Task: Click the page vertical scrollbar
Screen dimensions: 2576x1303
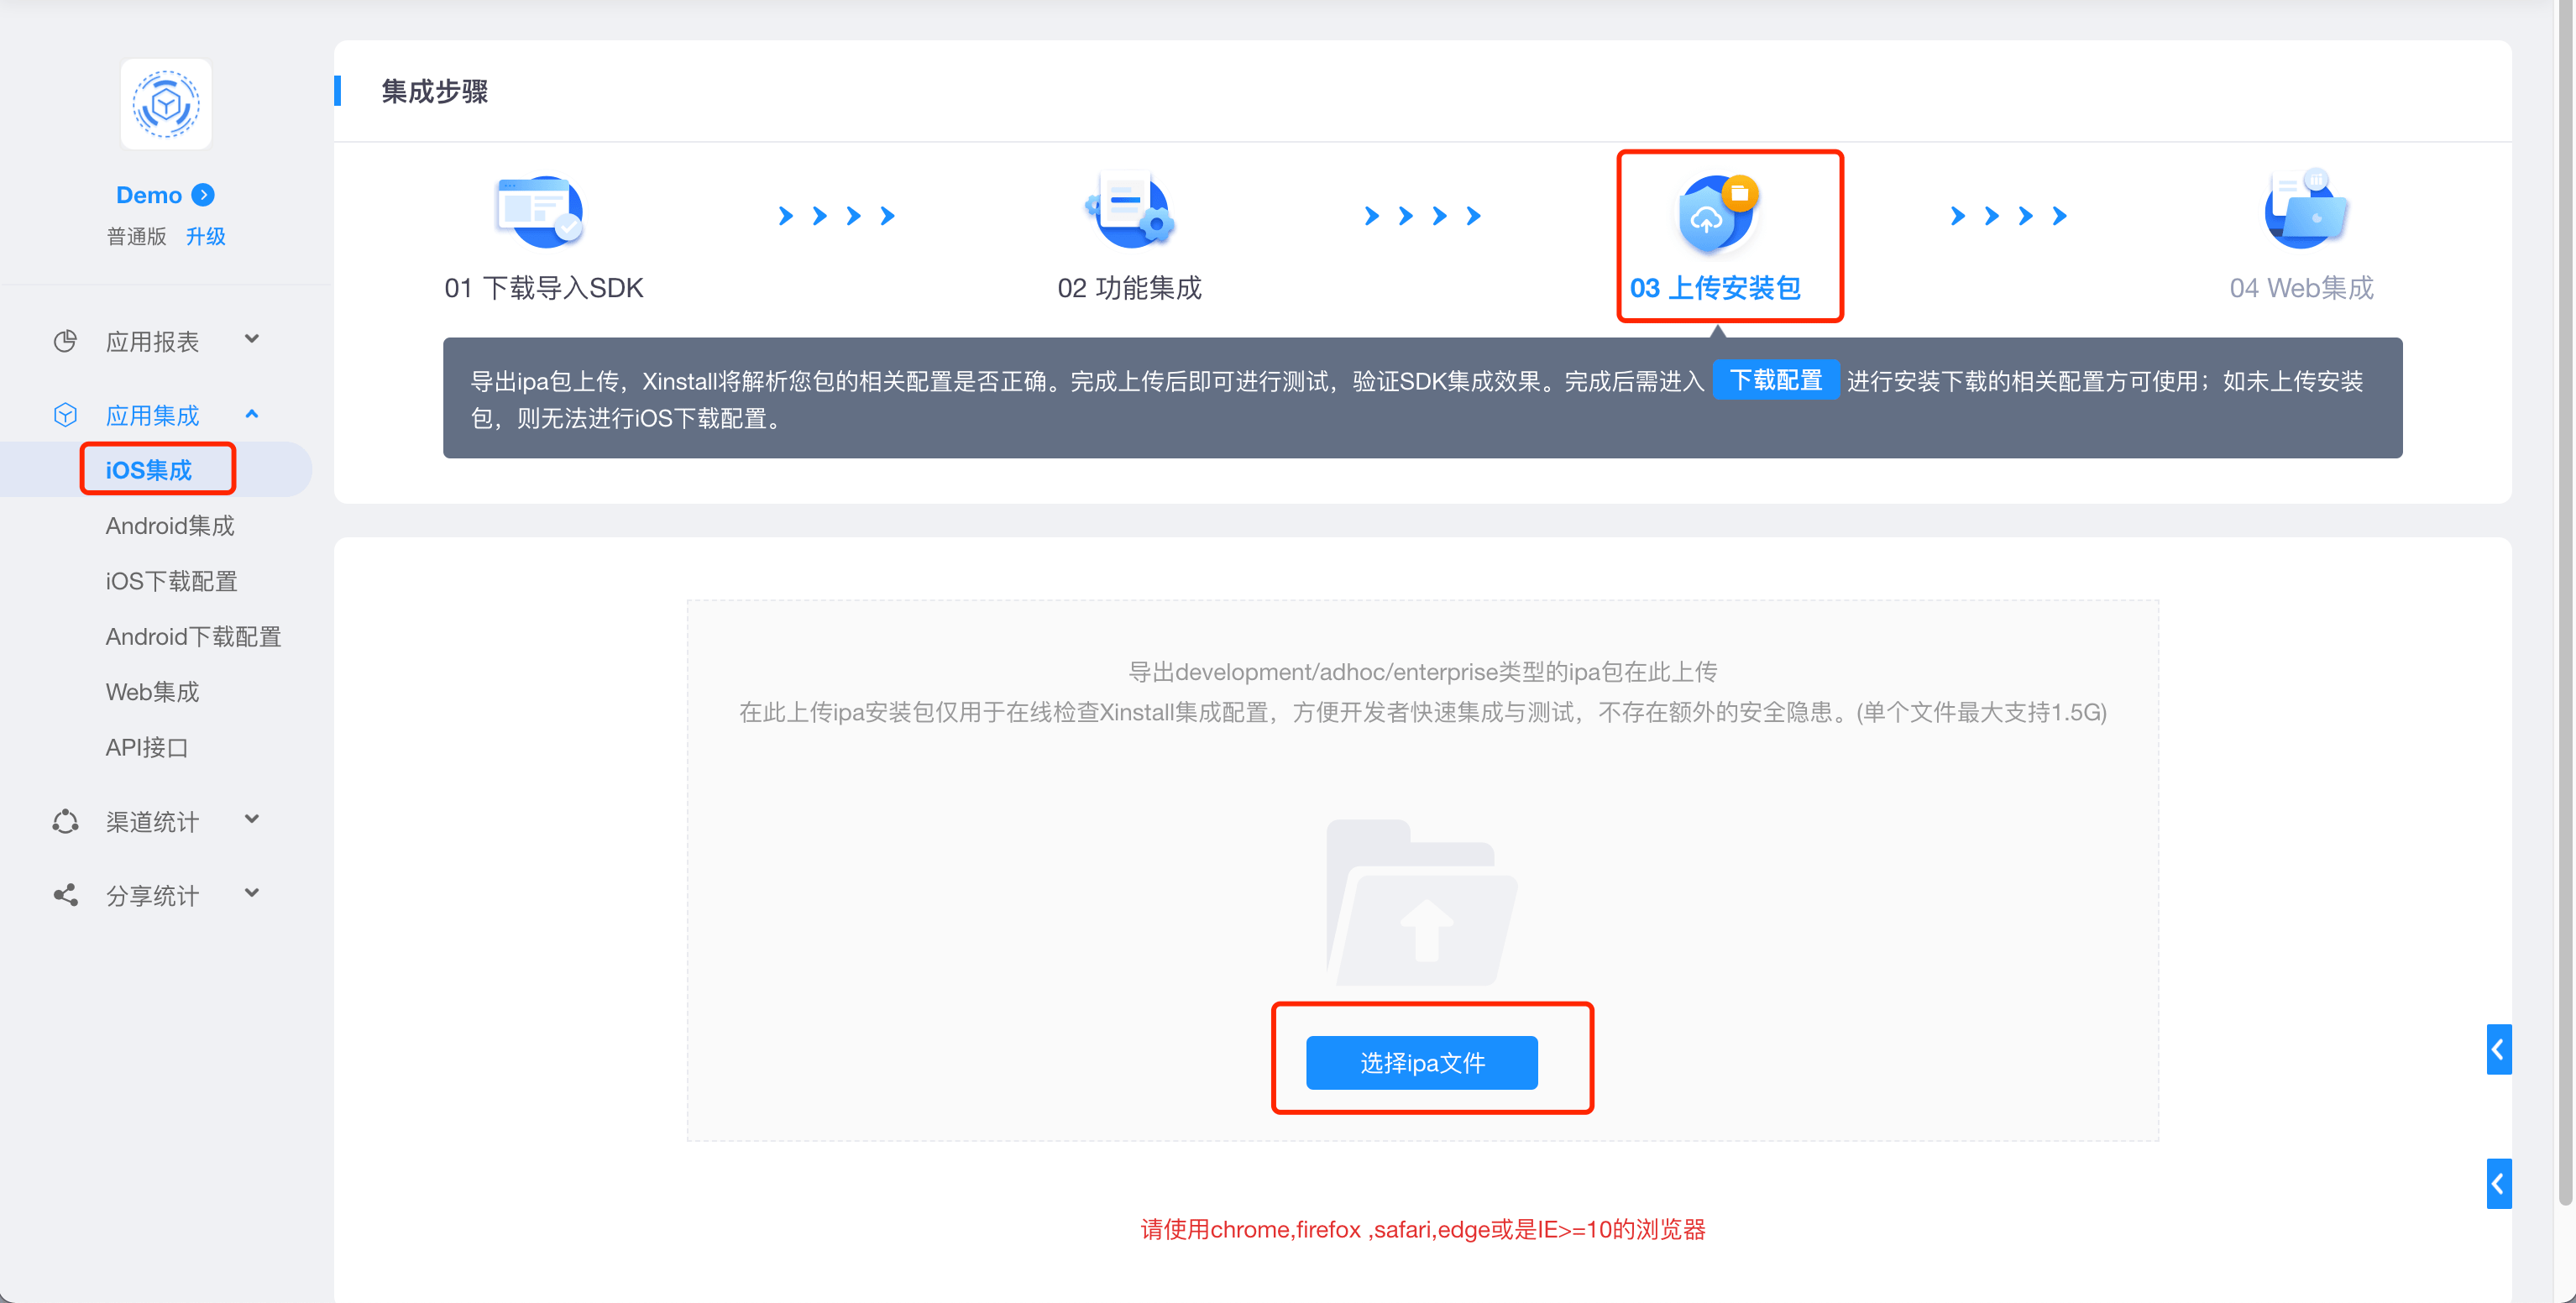Action: [x=2565, y=600]
